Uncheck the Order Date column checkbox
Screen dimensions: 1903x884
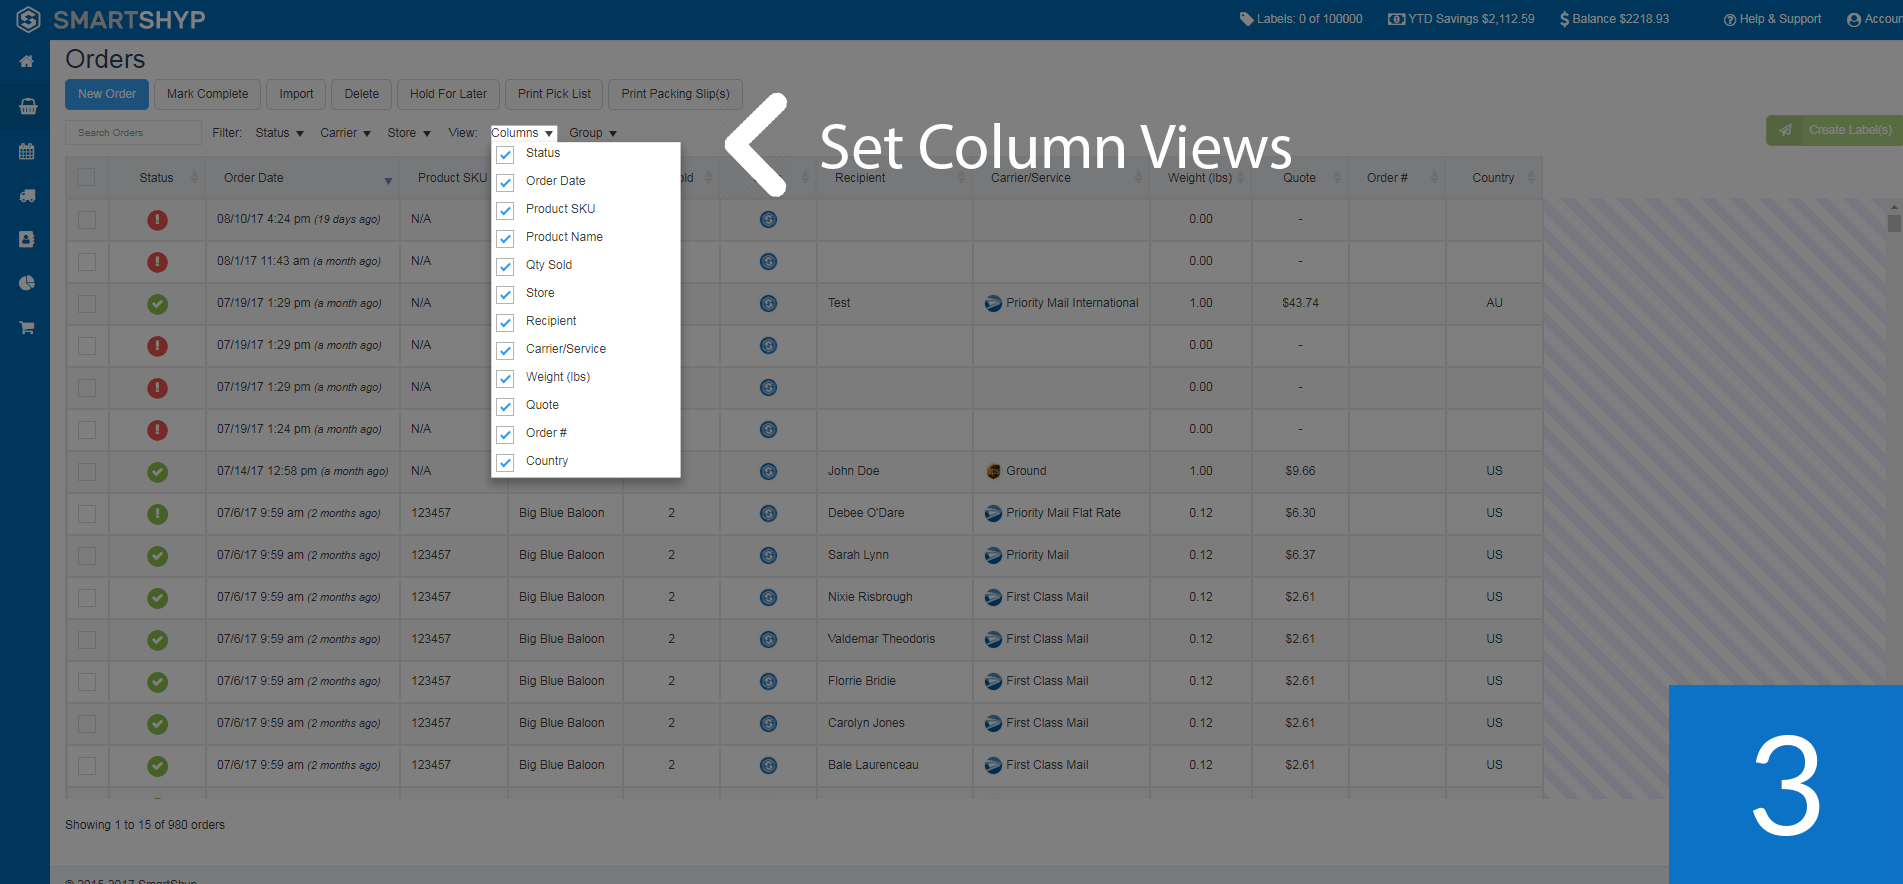click(x=505, y=183)
